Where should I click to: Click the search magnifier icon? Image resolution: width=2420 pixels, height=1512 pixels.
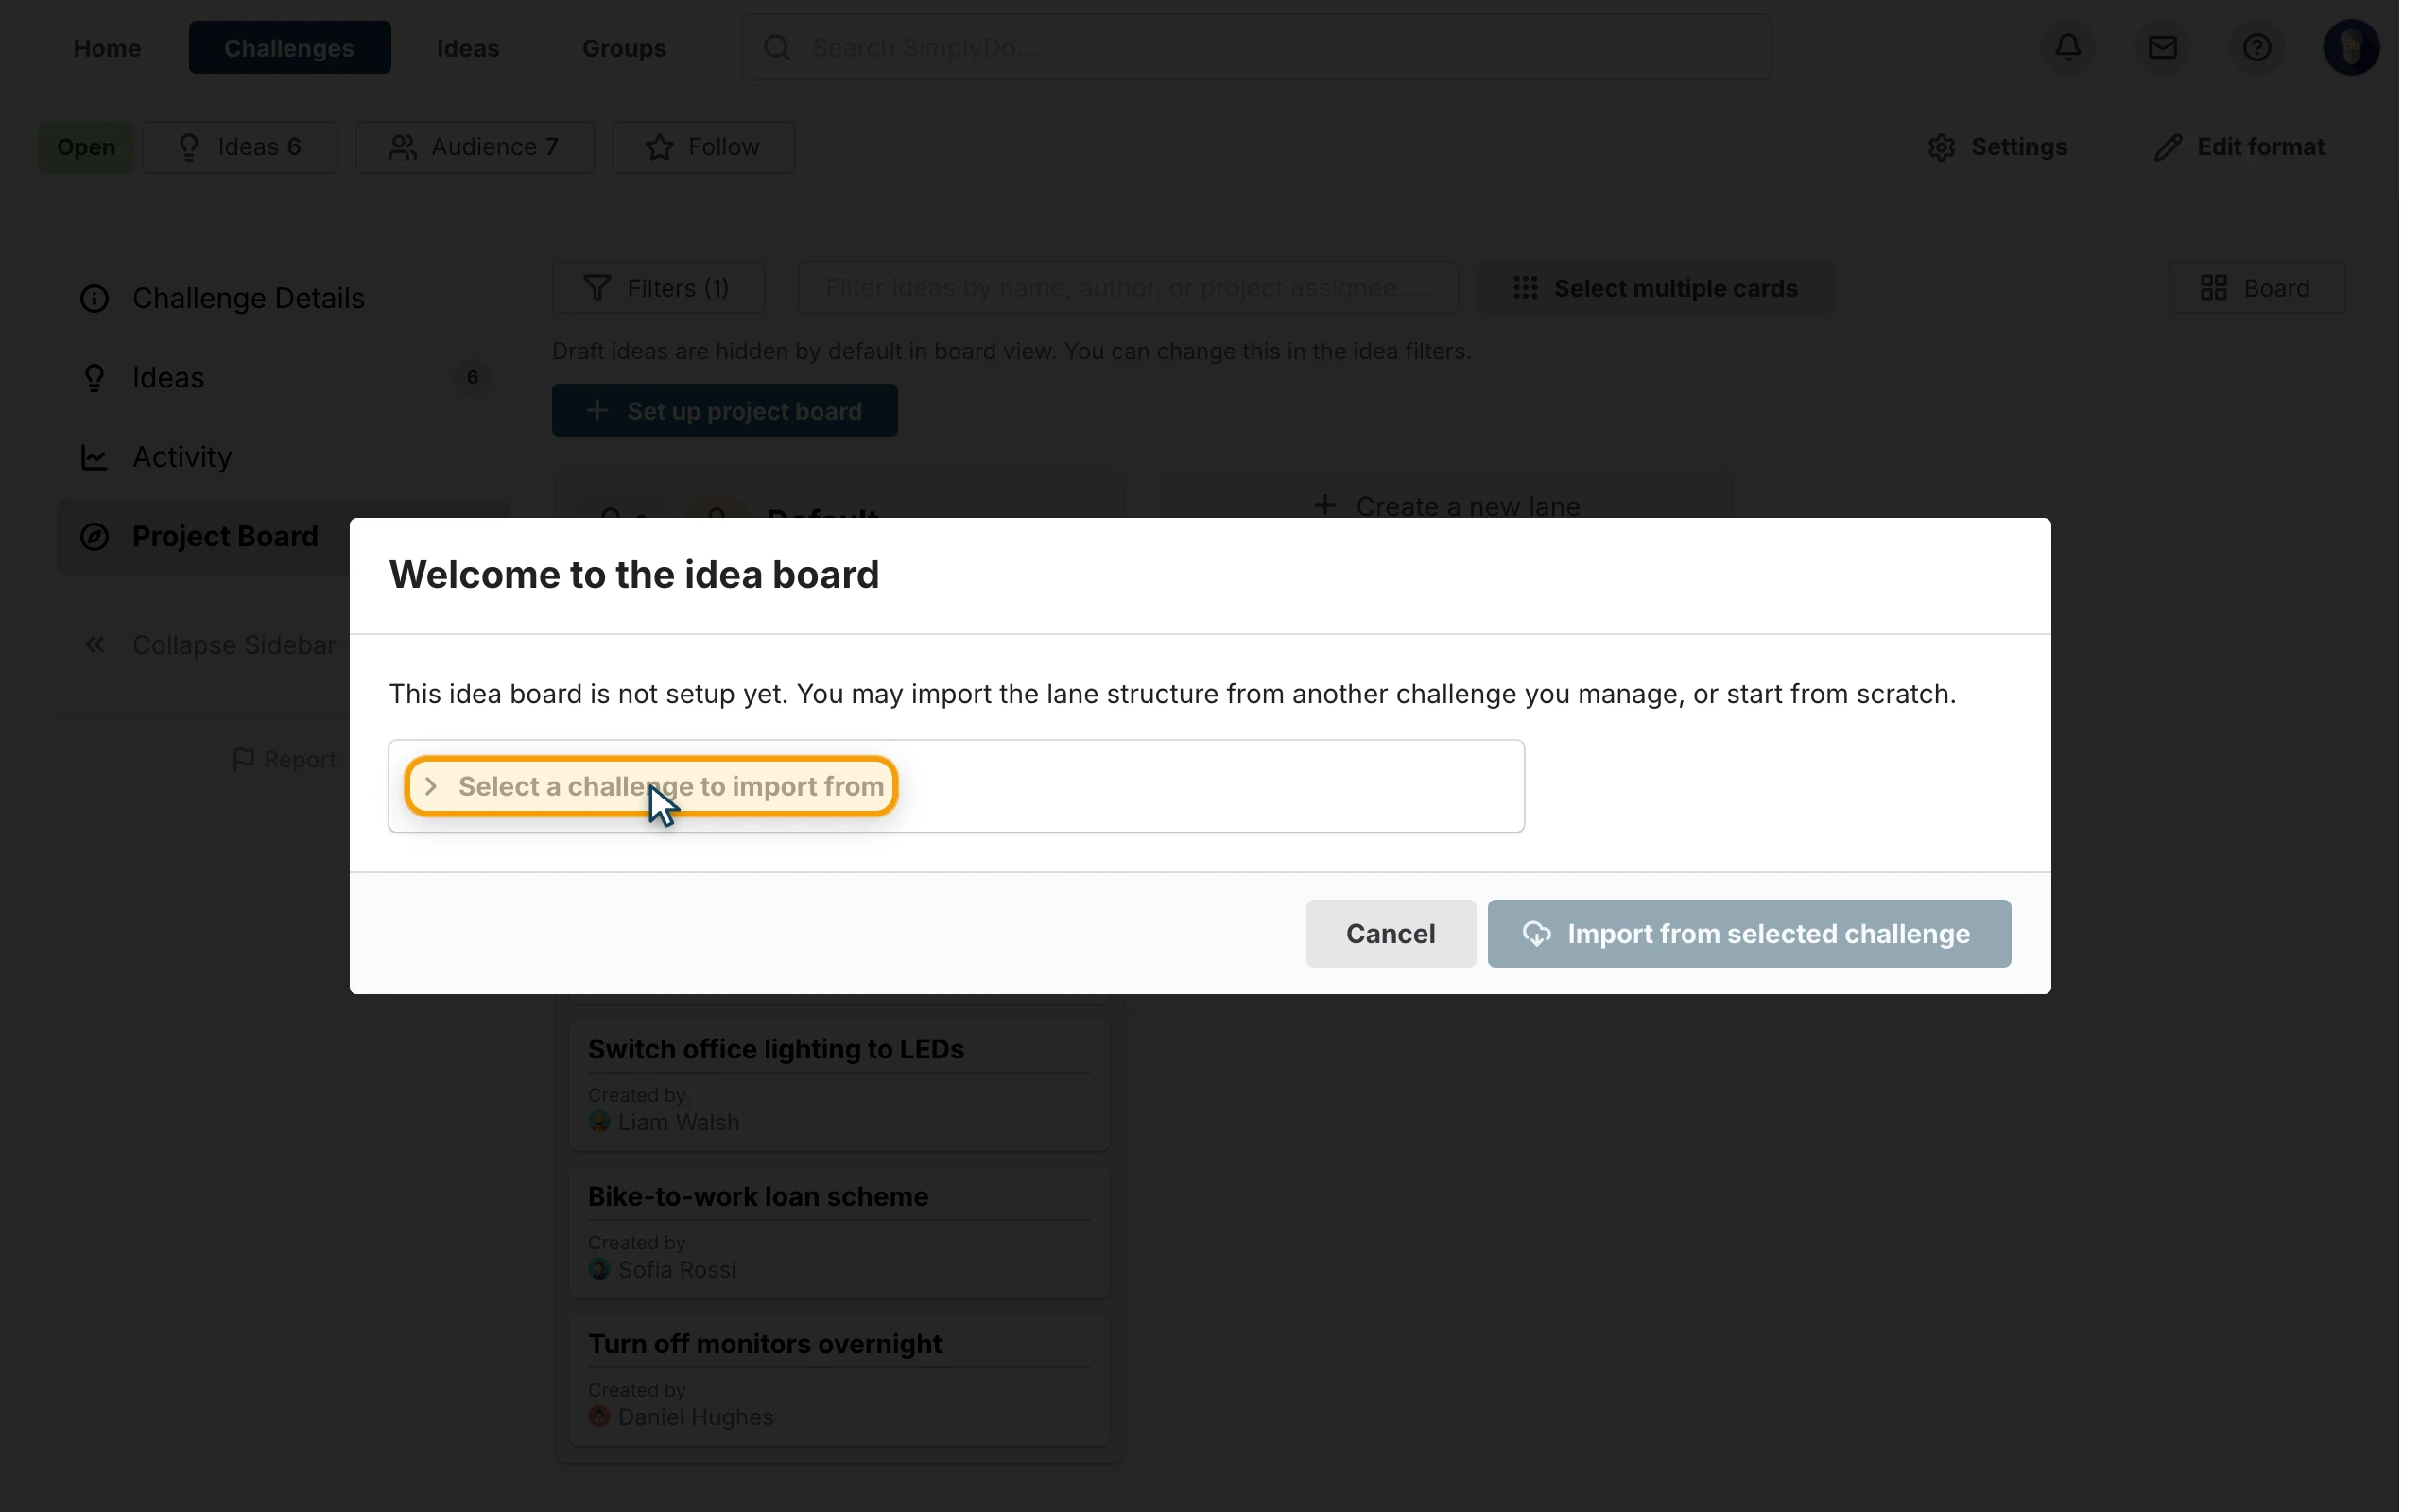click(x=777, y=47)
